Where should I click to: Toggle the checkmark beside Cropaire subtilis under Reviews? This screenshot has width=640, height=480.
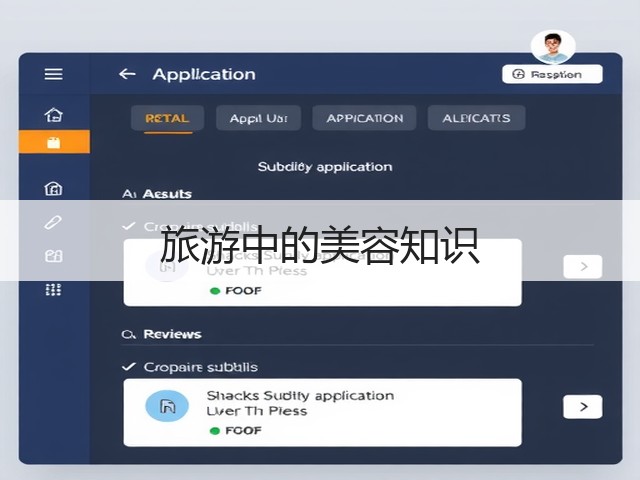pos(129,367)
